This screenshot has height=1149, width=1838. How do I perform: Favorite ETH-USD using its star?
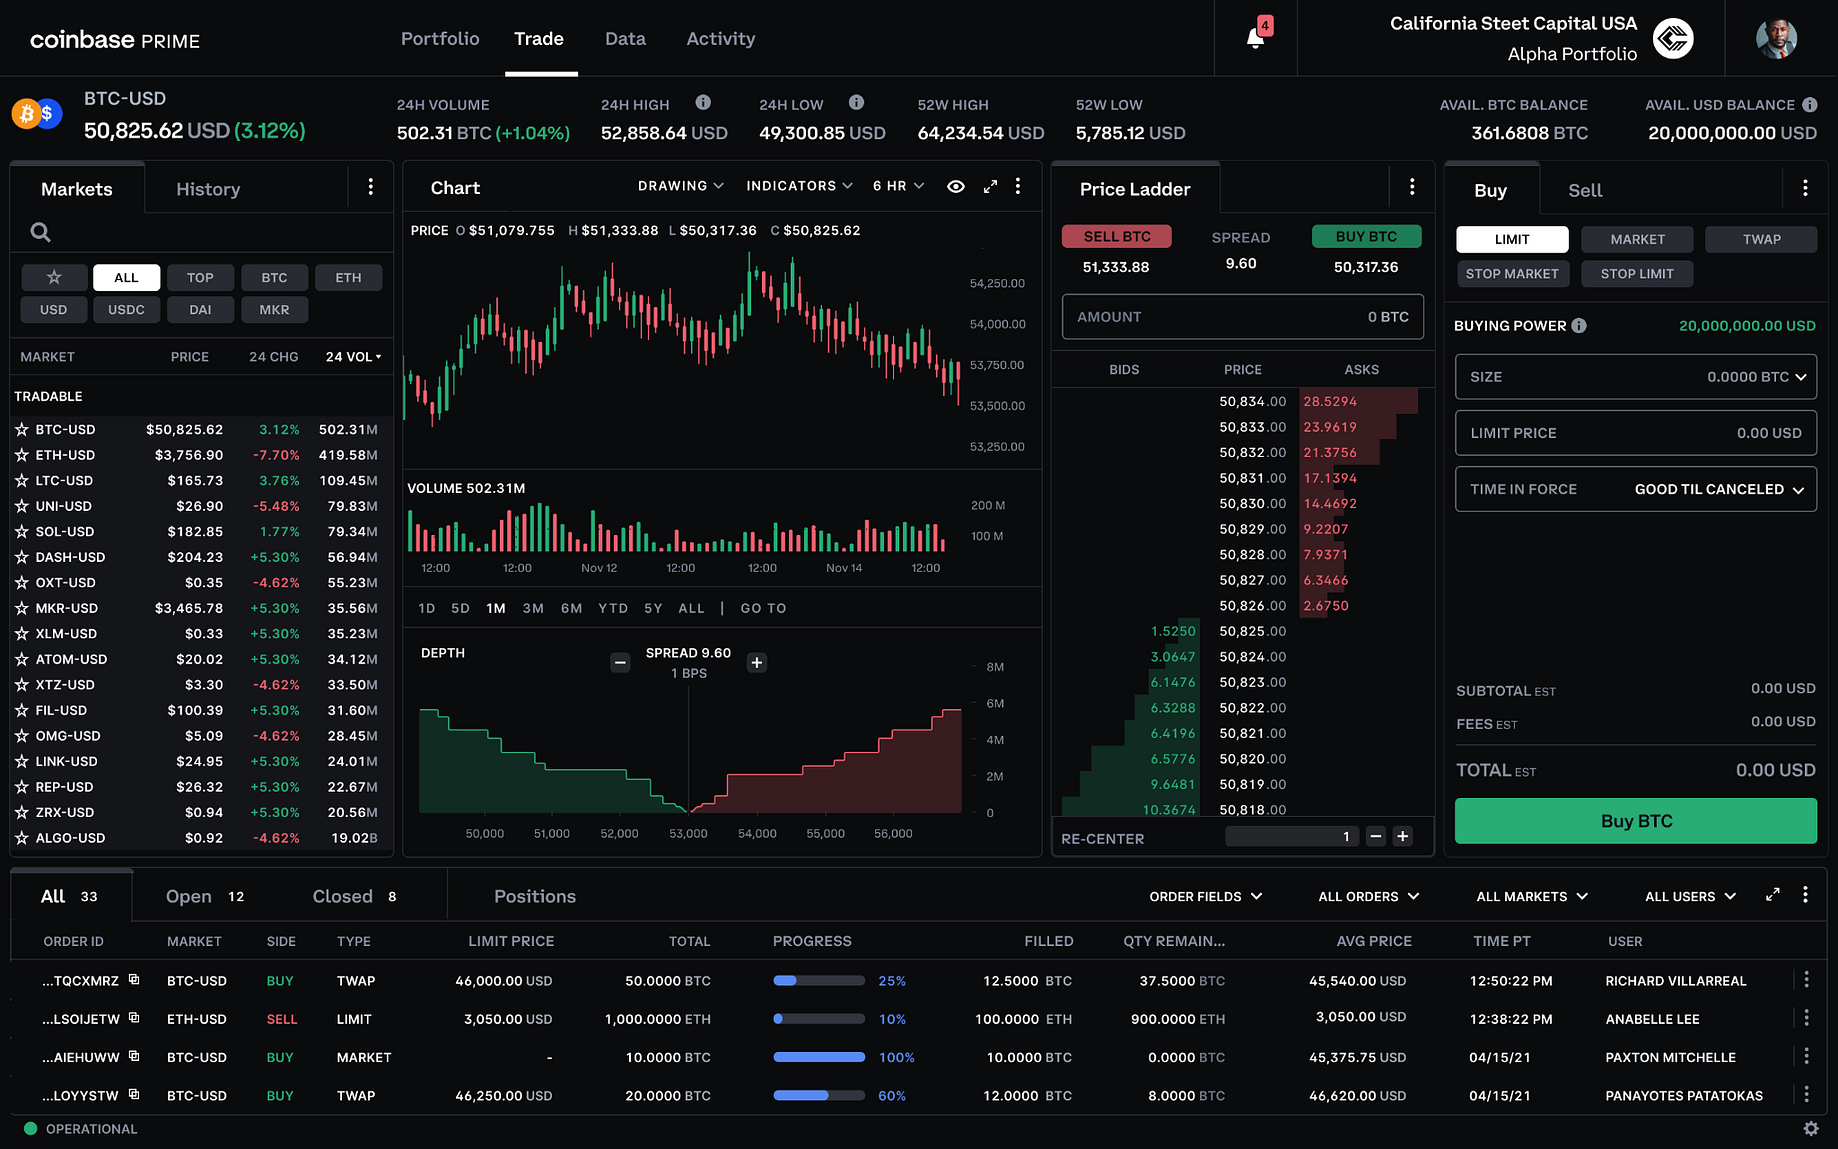21,455
